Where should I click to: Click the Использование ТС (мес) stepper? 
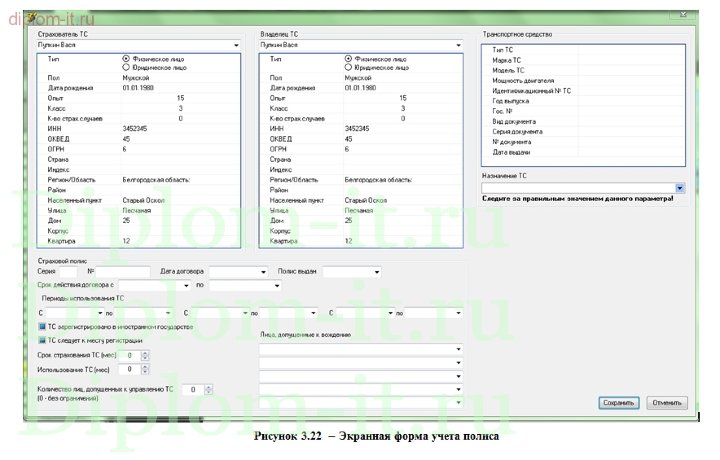[145, 369]
